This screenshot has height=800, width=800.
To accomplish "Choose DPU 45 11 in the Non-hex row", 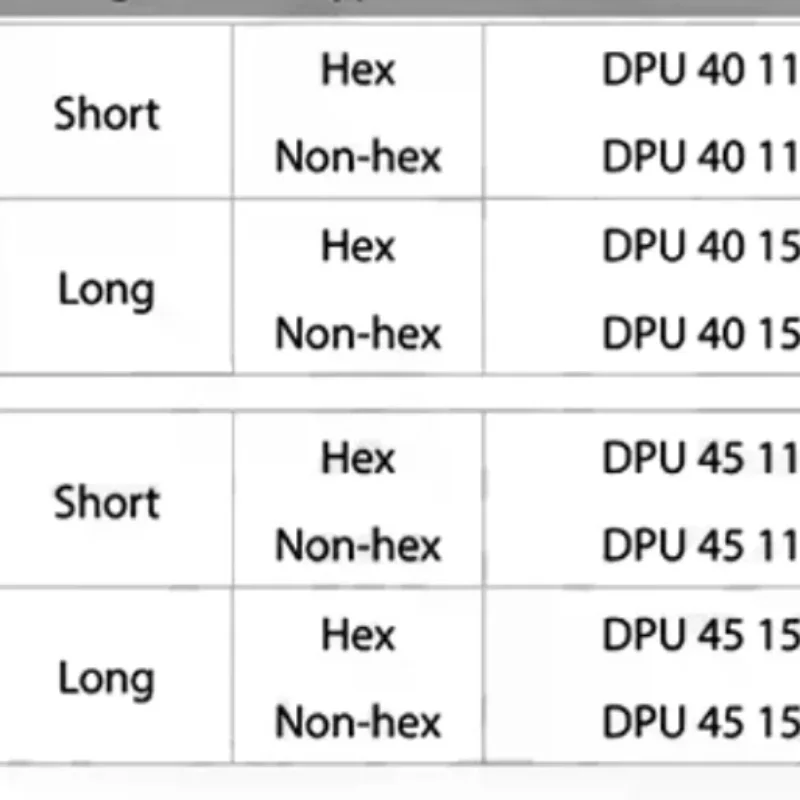I will click(x=700, y=545).
